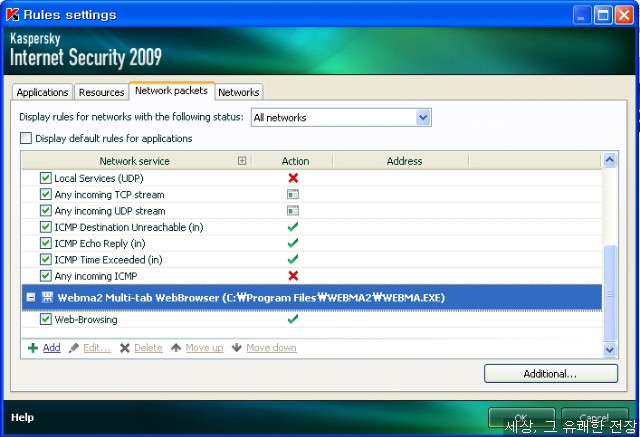Click the scrollbar up arrow of rules list
Viewport: 640px width, 437px height.
[609, 160]
